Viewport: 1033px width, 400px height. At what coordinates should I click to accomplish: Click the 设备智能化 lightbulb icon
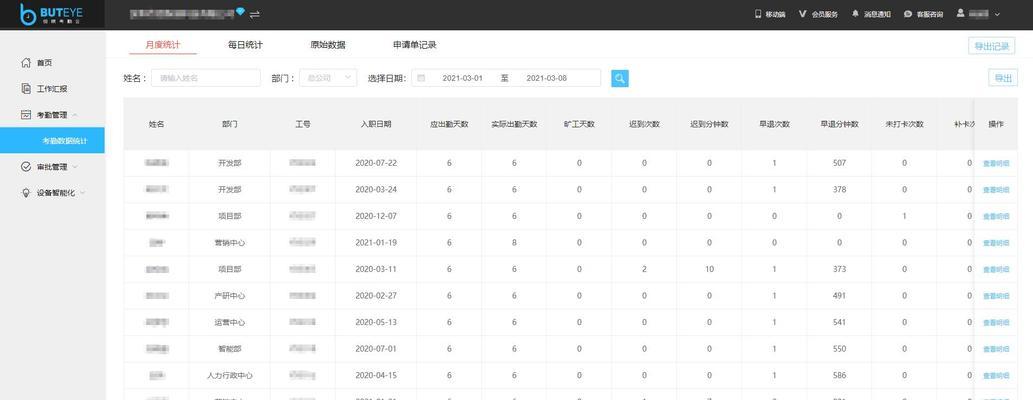(26, 192)
